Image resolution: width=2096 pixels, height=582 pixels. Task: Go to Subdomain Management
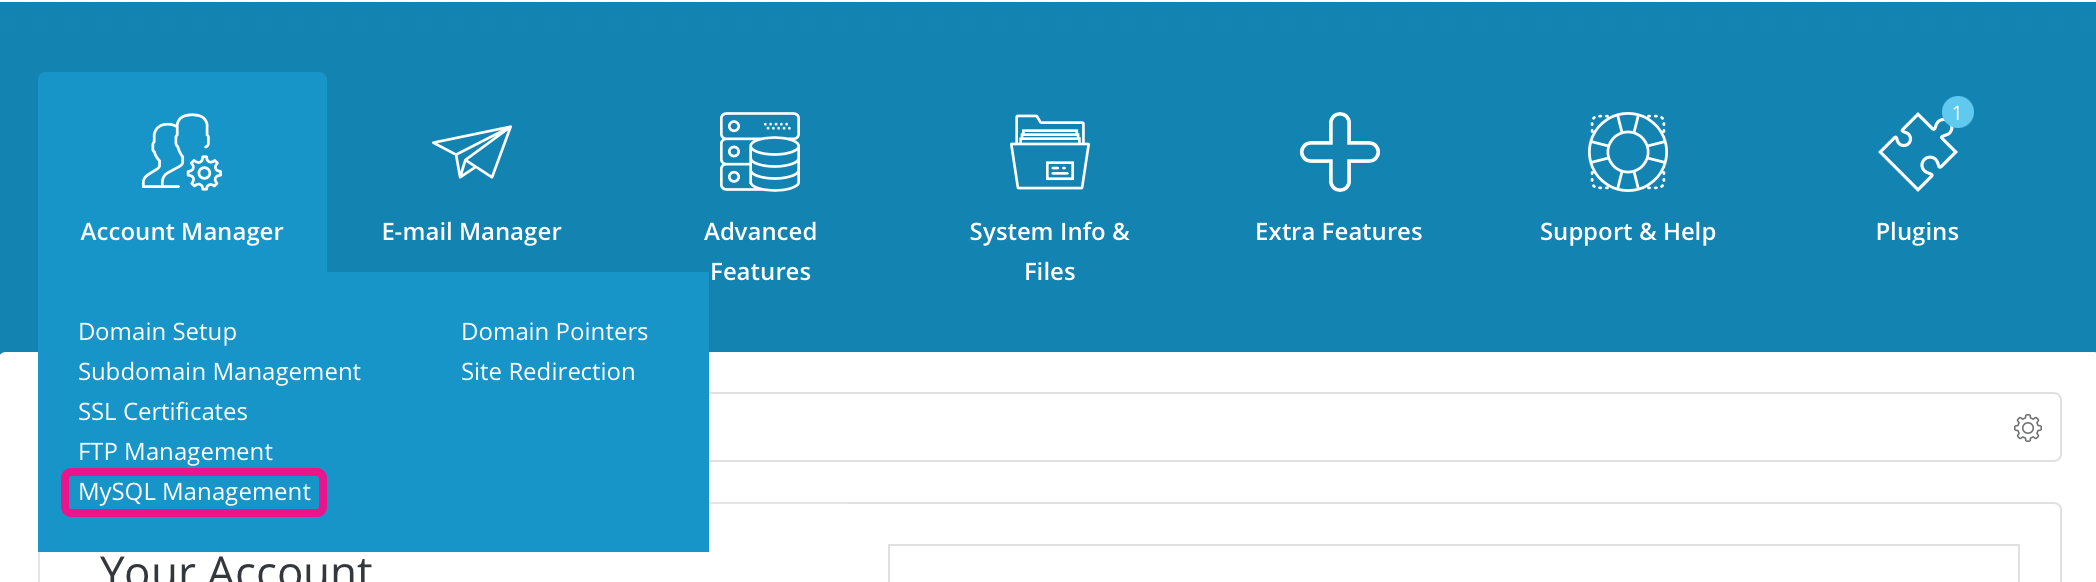[219, 371]
